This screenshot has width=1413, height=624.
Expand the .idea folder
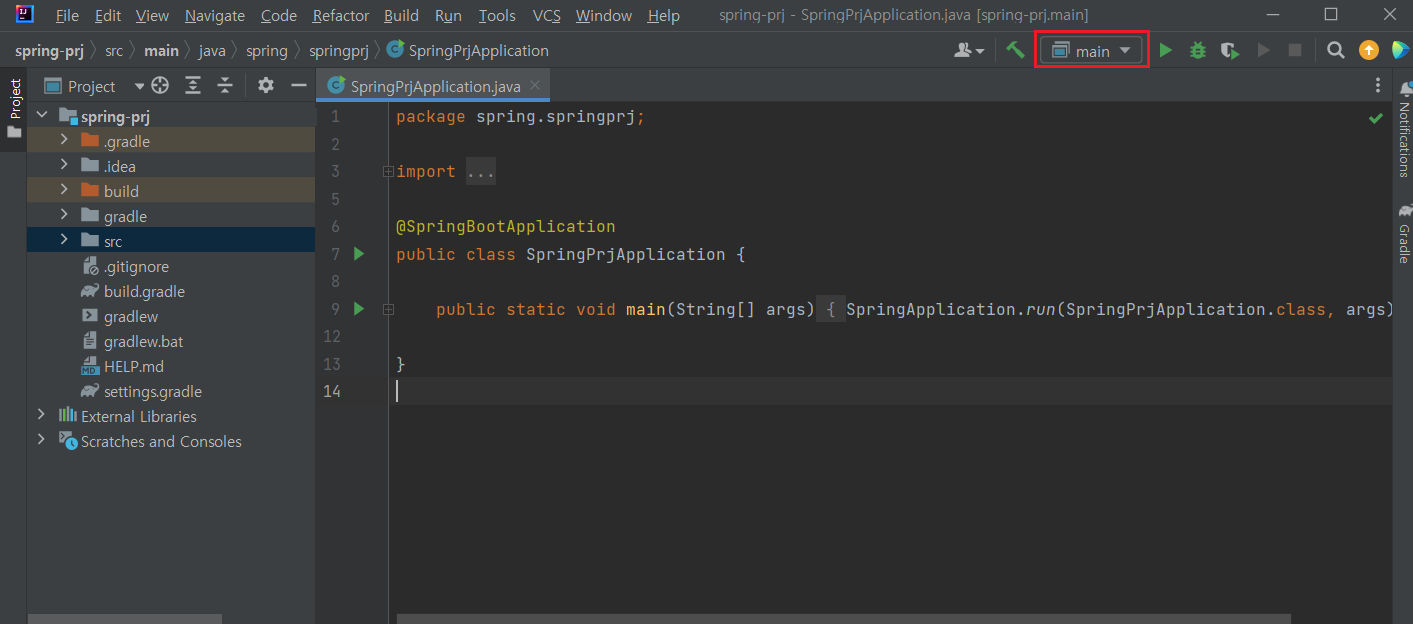[x=64, y=166]
